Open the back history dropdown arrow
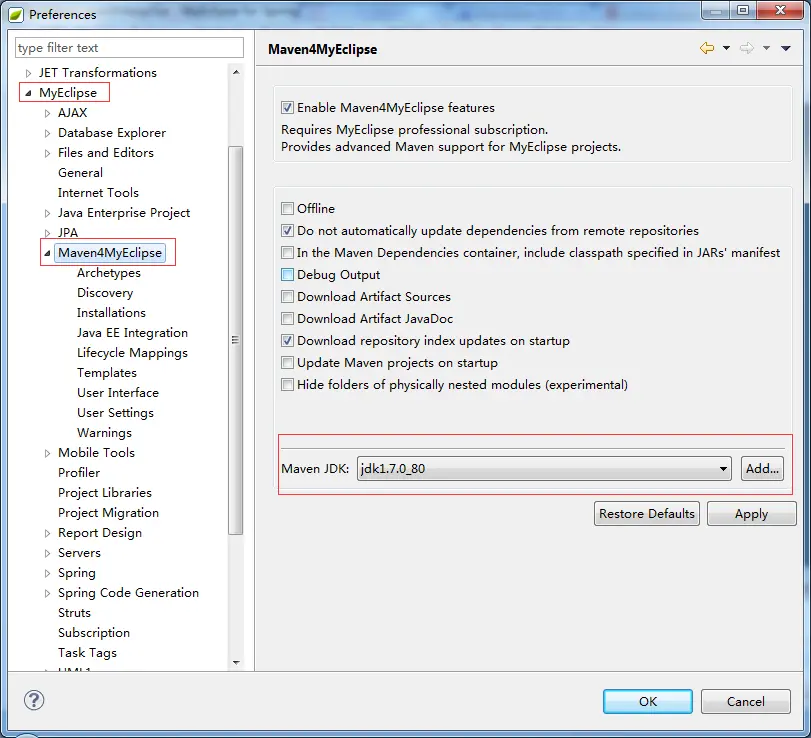This screenshot has width=811, height=738. tap(726, 48)
